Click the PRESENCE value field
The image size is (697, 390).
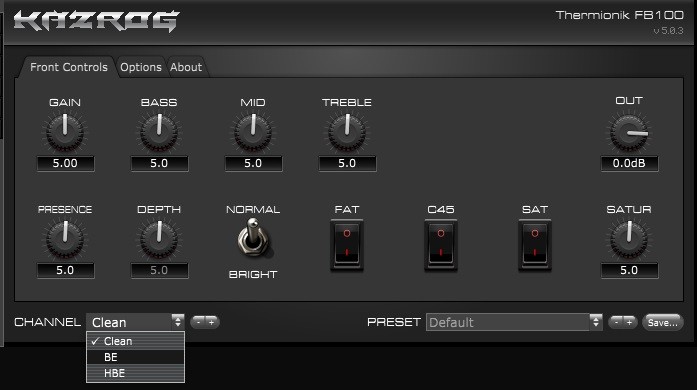point(65,270)
